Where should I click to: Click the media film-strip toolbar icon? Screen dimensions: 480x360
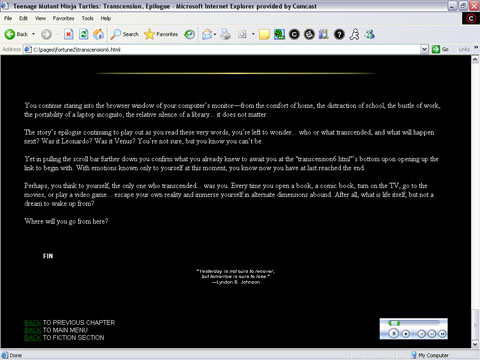click(x=324, y=34)
